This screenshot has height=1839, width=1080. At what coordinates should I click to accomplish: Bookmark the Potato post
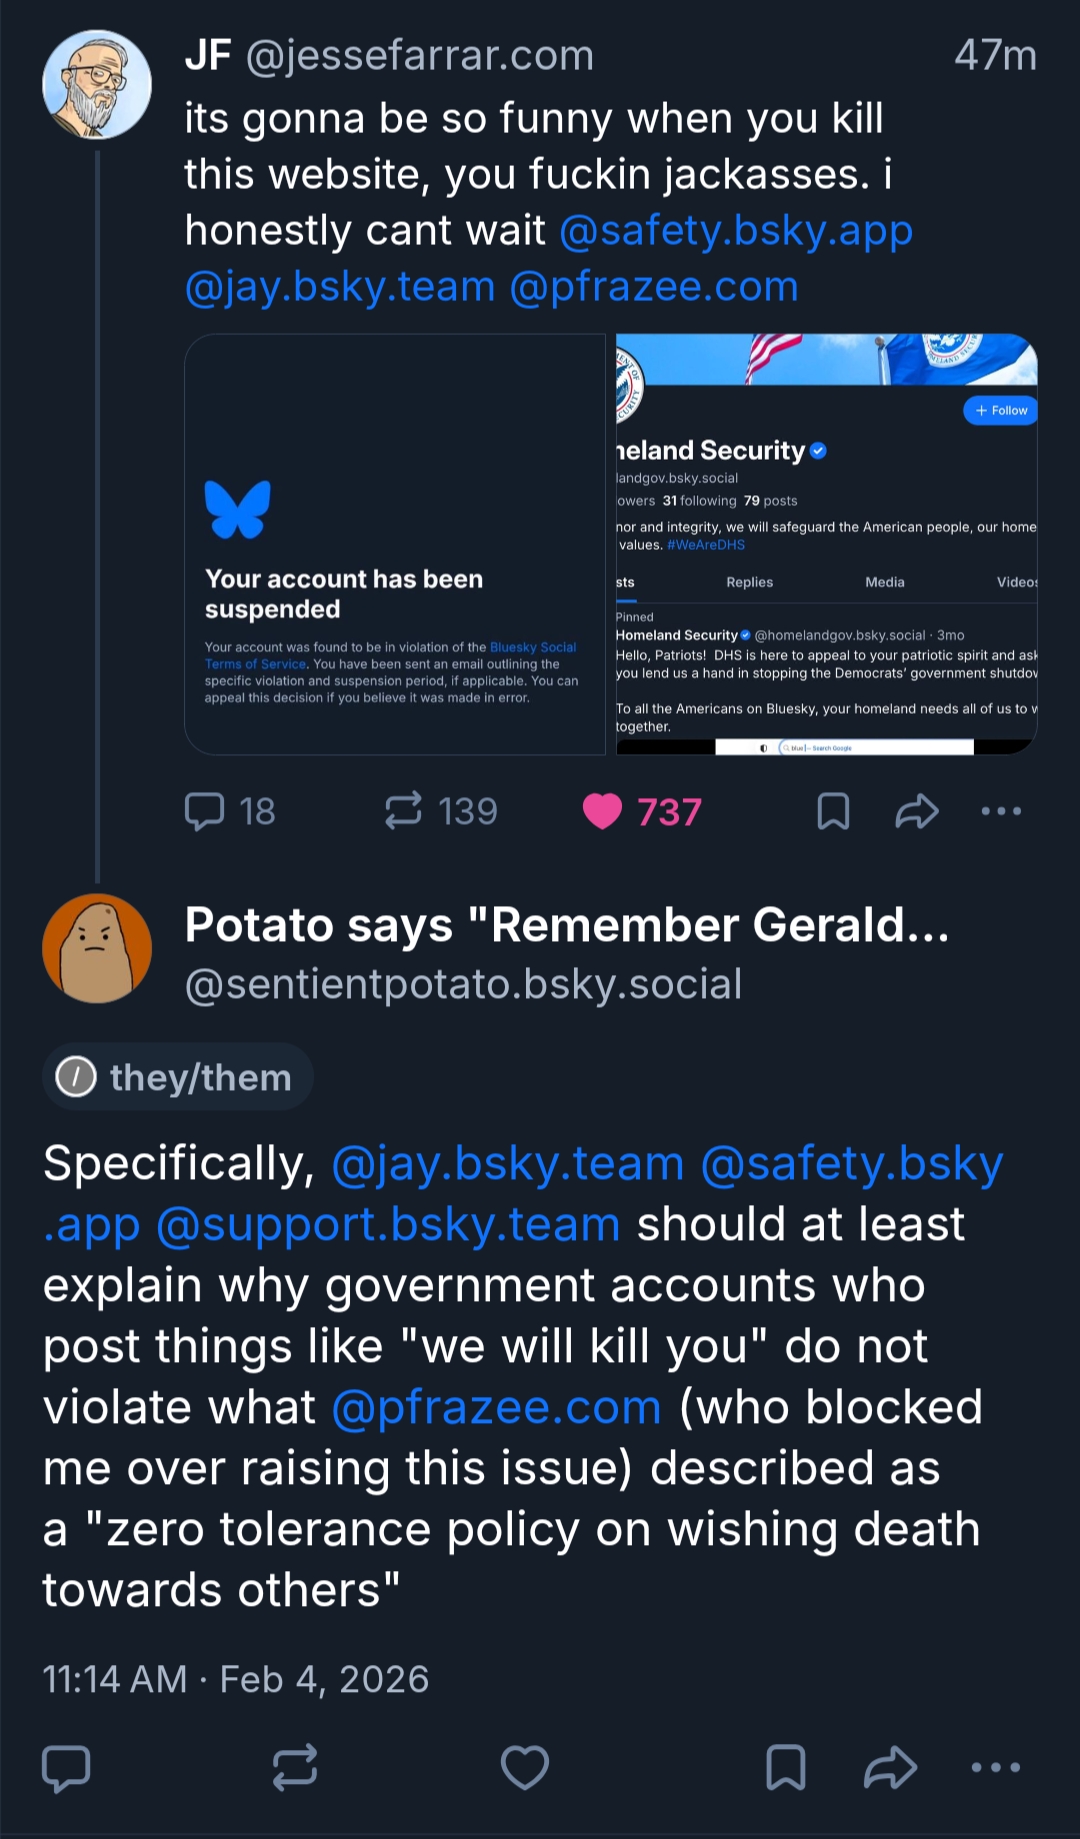coord(785,1767)
